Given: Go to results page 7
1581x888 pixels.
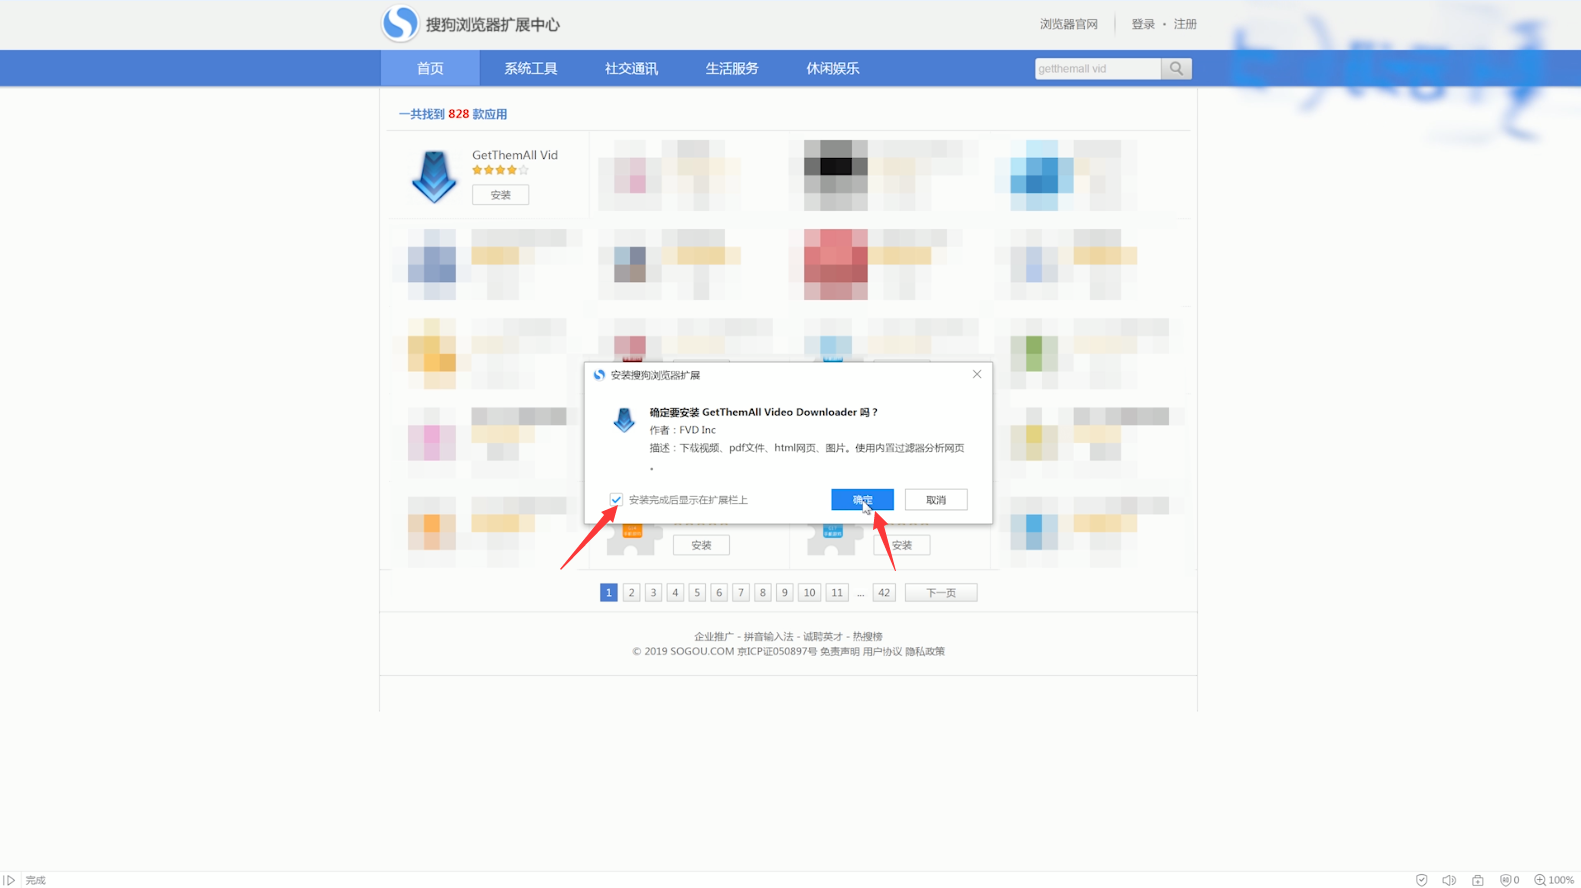Looking at the screenshot, I should (x=741, y=593).
